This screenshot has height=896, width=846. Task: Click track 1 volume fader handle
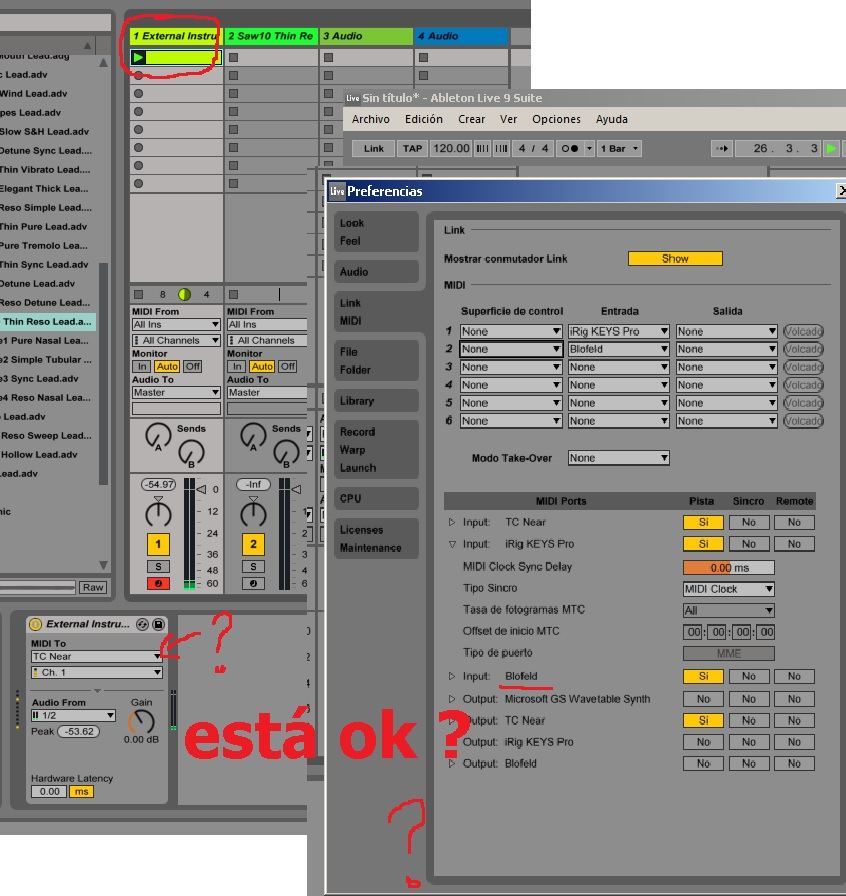coord(201,490)
